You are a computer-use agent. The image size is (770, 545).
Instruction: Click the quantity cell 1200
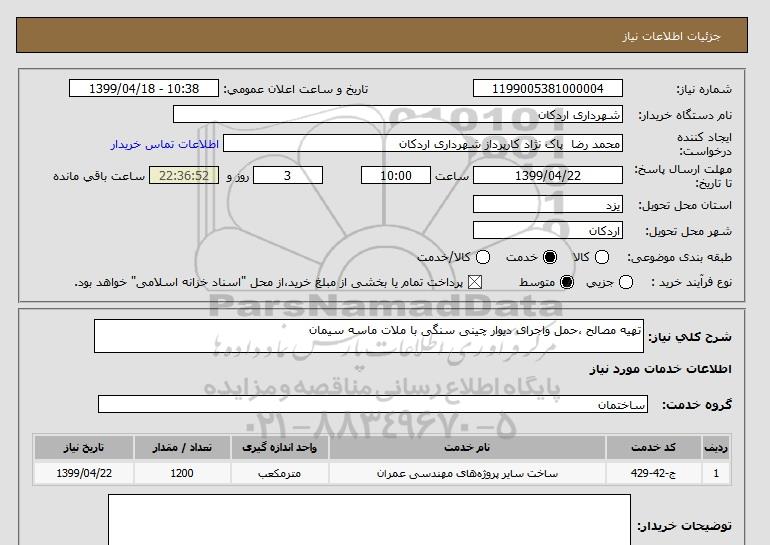pyautogui.click(x=182, y=473)
